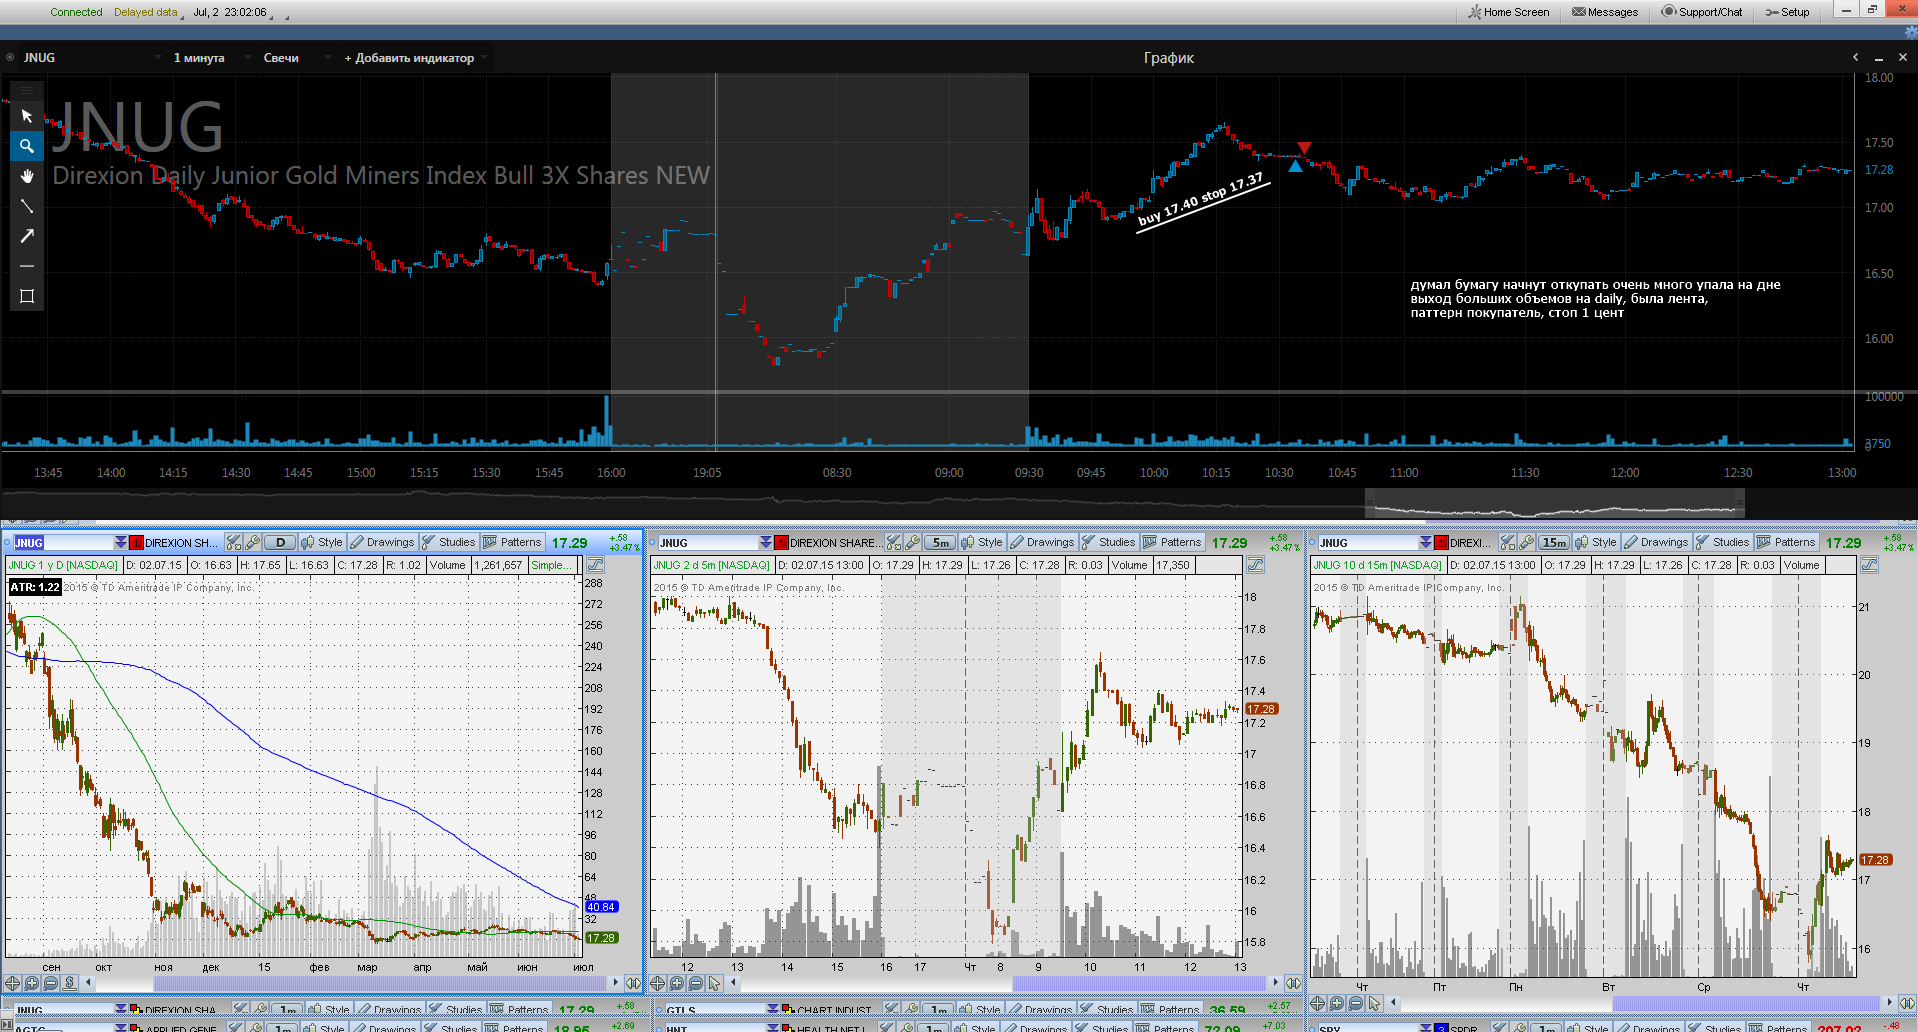Click the D timeframe button

281,542
